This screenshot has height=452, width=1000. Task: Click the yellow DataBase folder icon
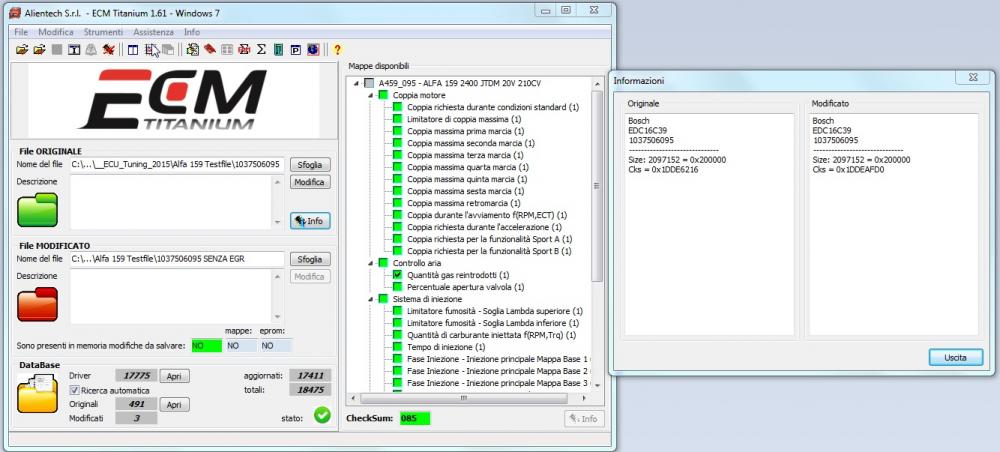click(38, 393)
